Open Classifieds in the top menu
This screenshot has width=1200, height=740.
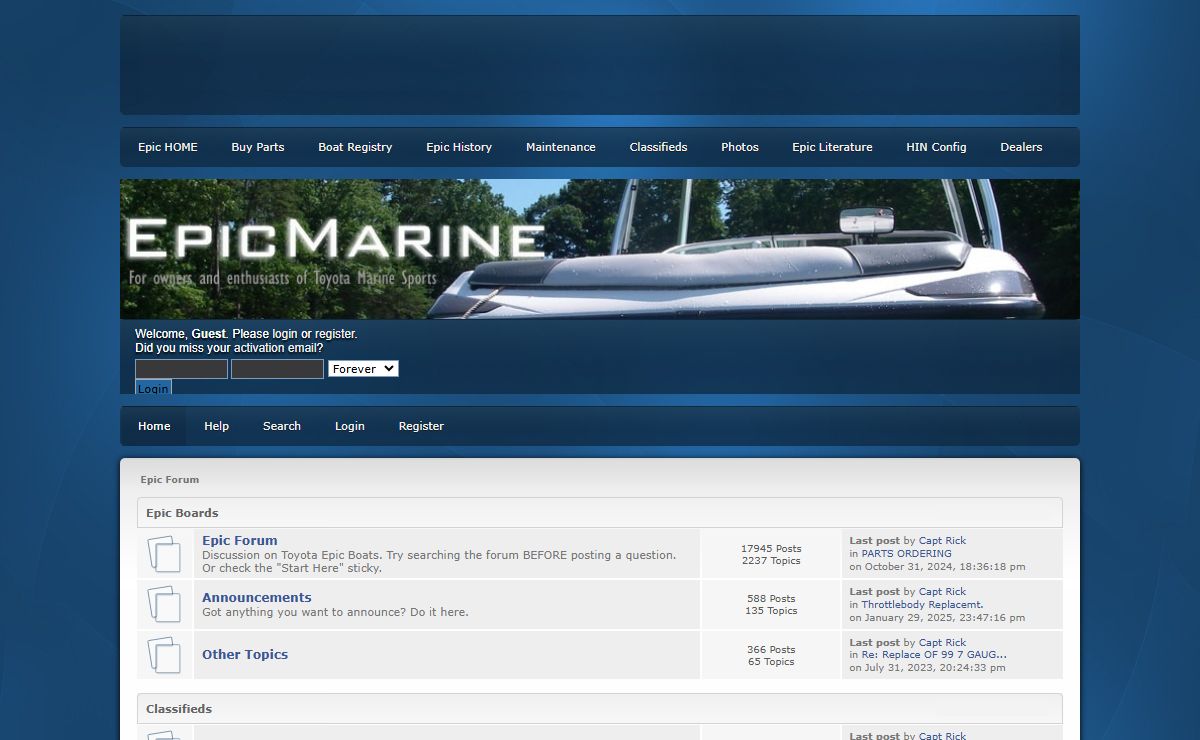coord(658,147)
